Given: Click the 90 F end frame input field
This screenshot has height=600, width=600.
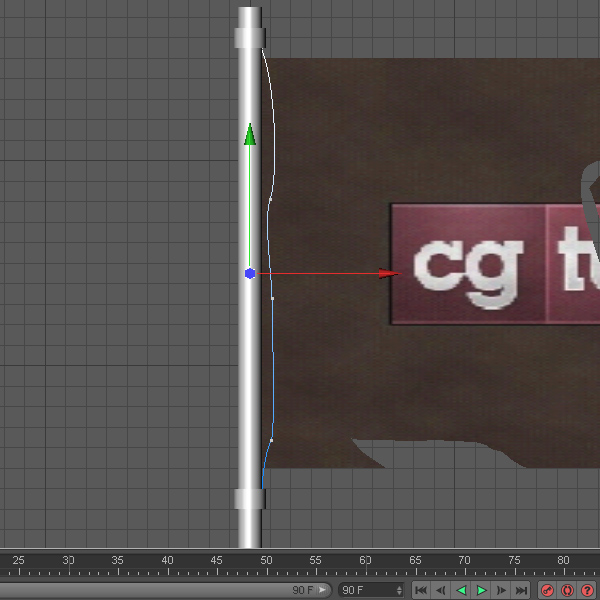Looking at the screenshot, I should tap(371, 590).
